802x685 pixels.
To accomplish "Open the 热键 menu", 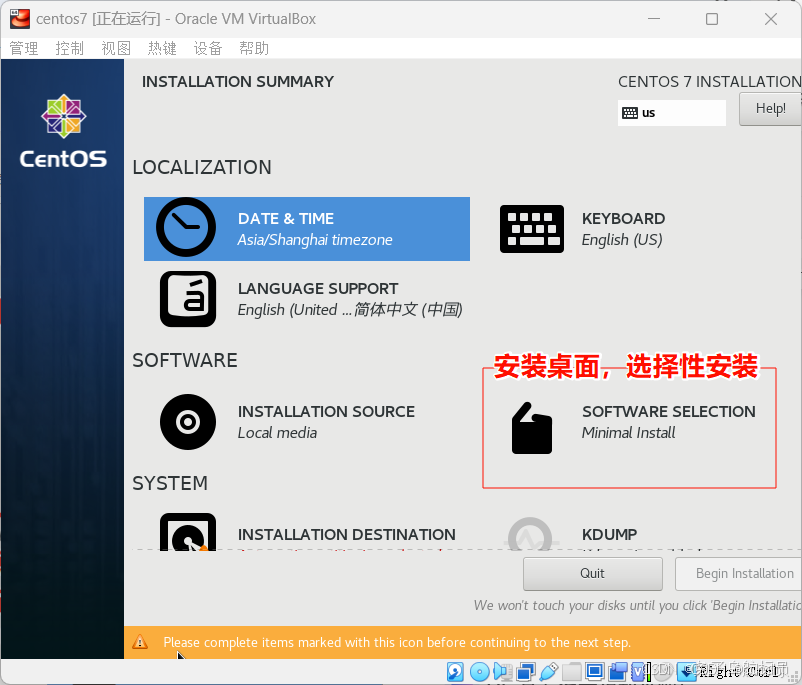I will pos(162,49).
